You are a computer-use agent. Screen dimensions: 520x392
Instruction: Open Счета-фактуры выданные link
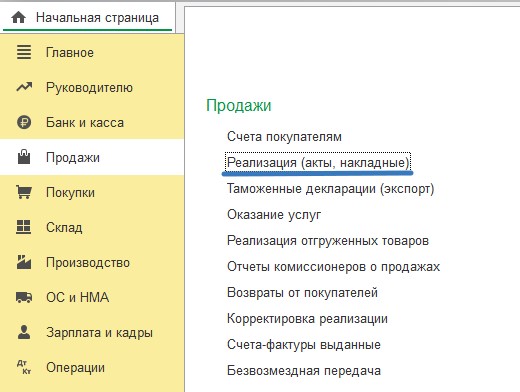tap(304, 345)
